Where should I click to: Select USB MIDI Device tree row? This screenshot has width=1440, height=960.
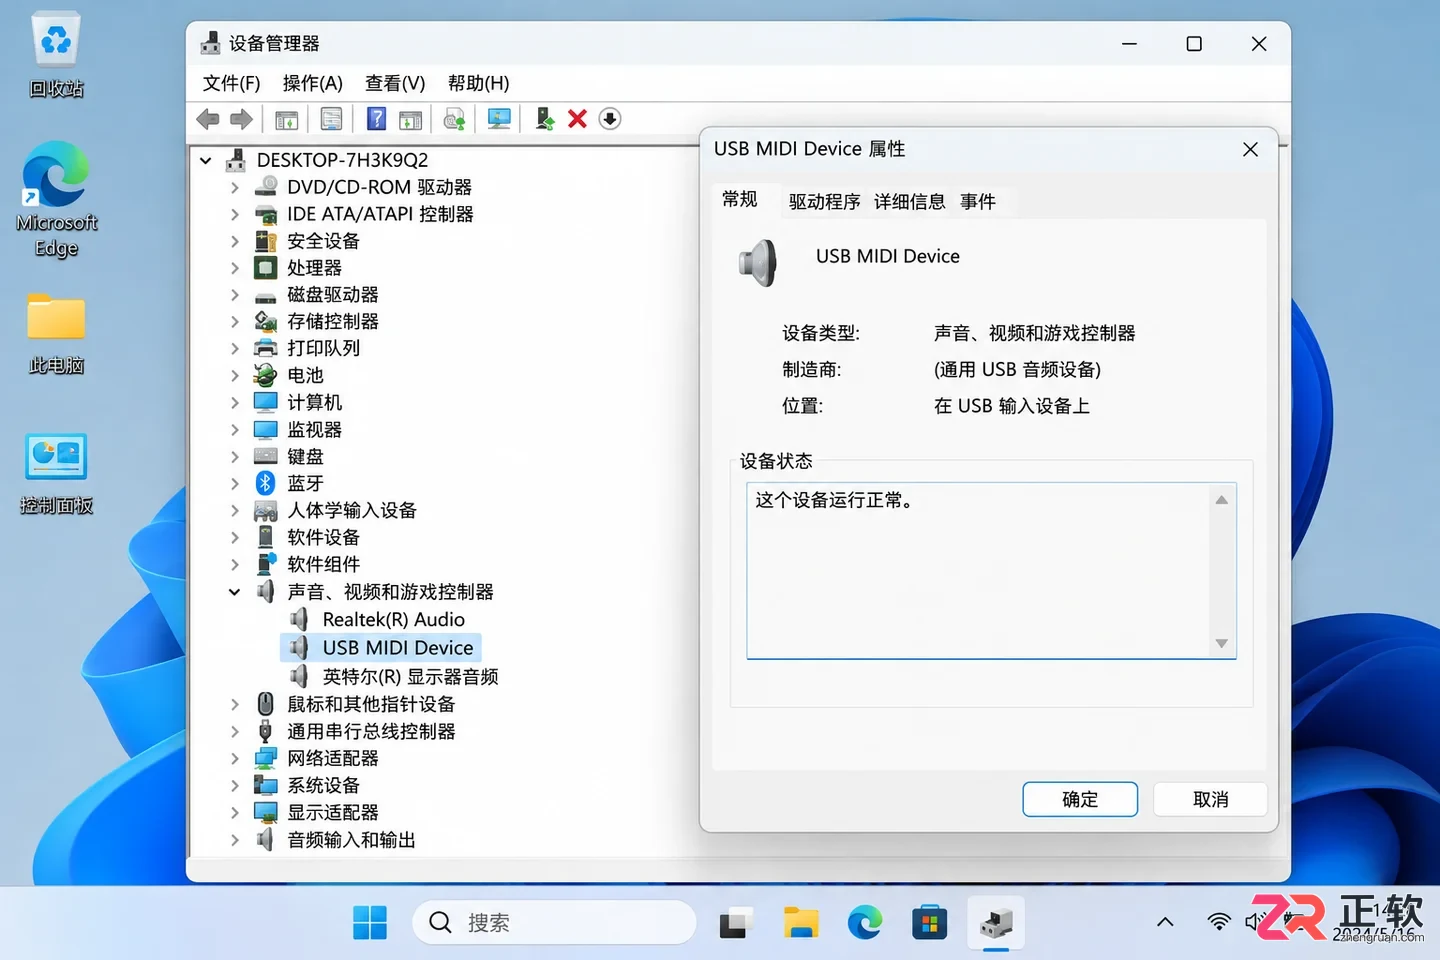pos(381,648)
